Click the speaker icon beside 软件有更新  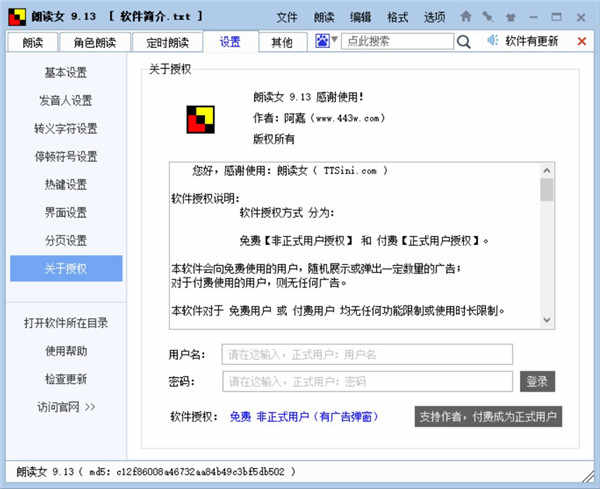point(492,40)
